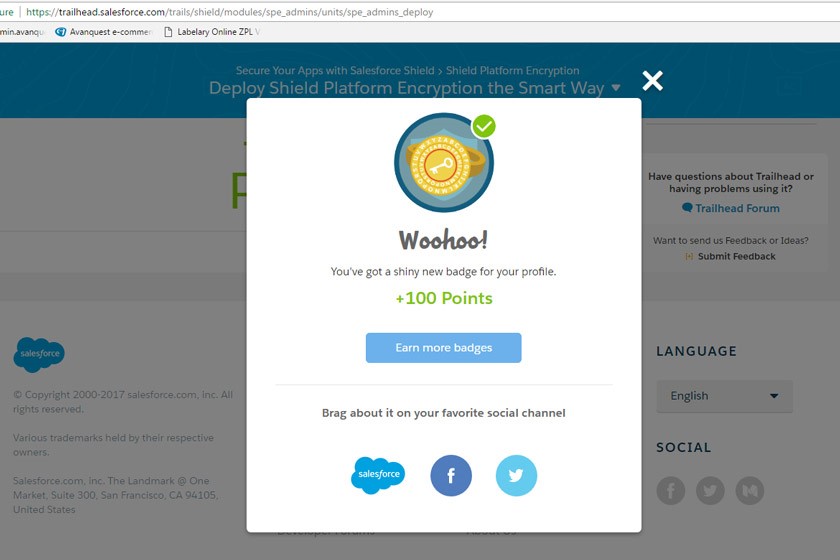Close the badge popup with the X
This screenshot has width=840, height=560.
tap(652, 81)
